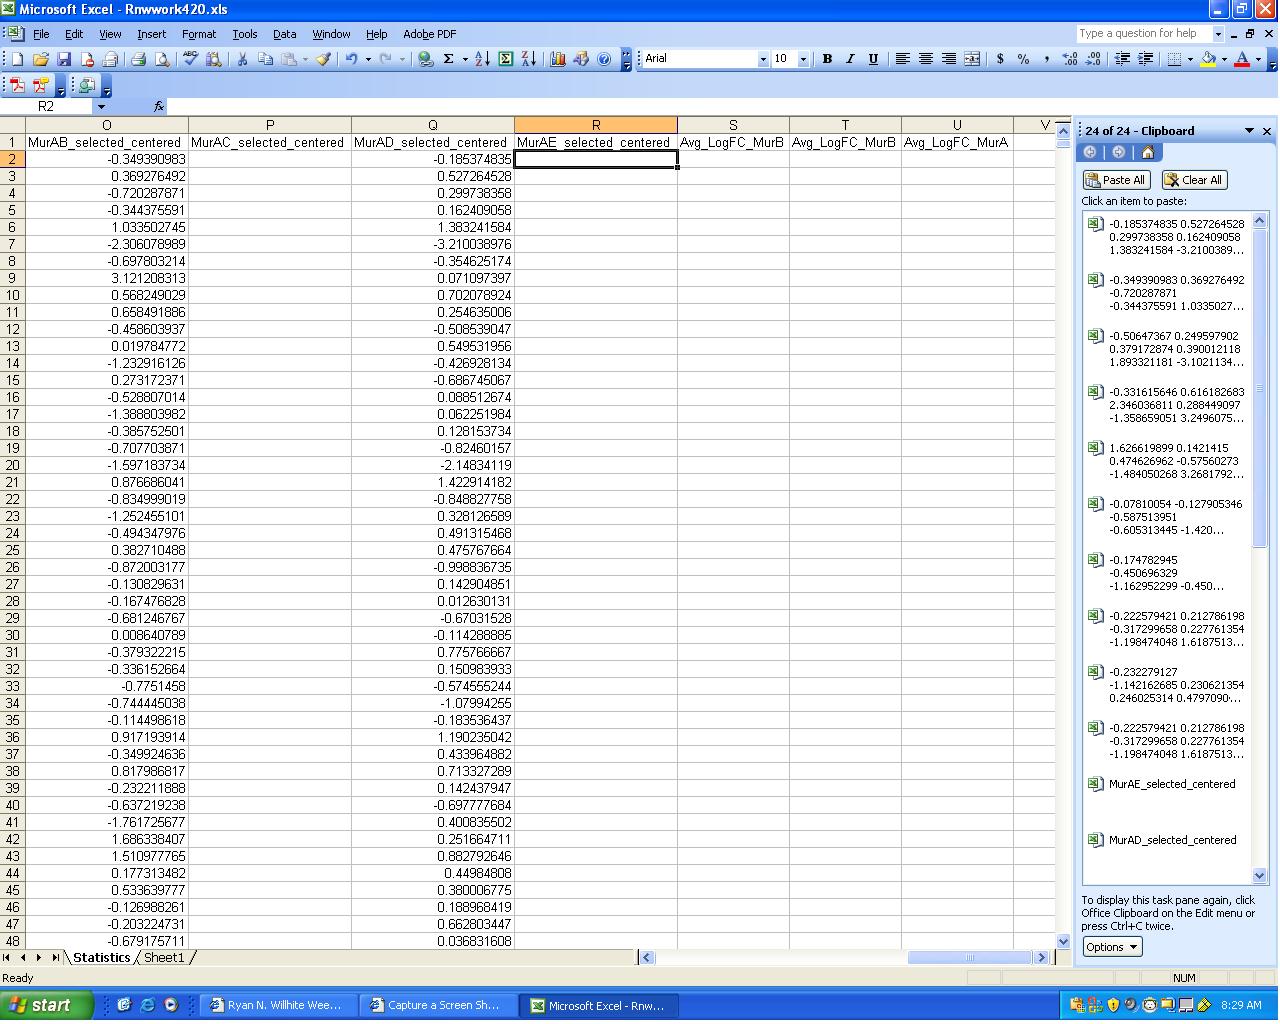Toggle Underline formatting

tap(873, 59)
